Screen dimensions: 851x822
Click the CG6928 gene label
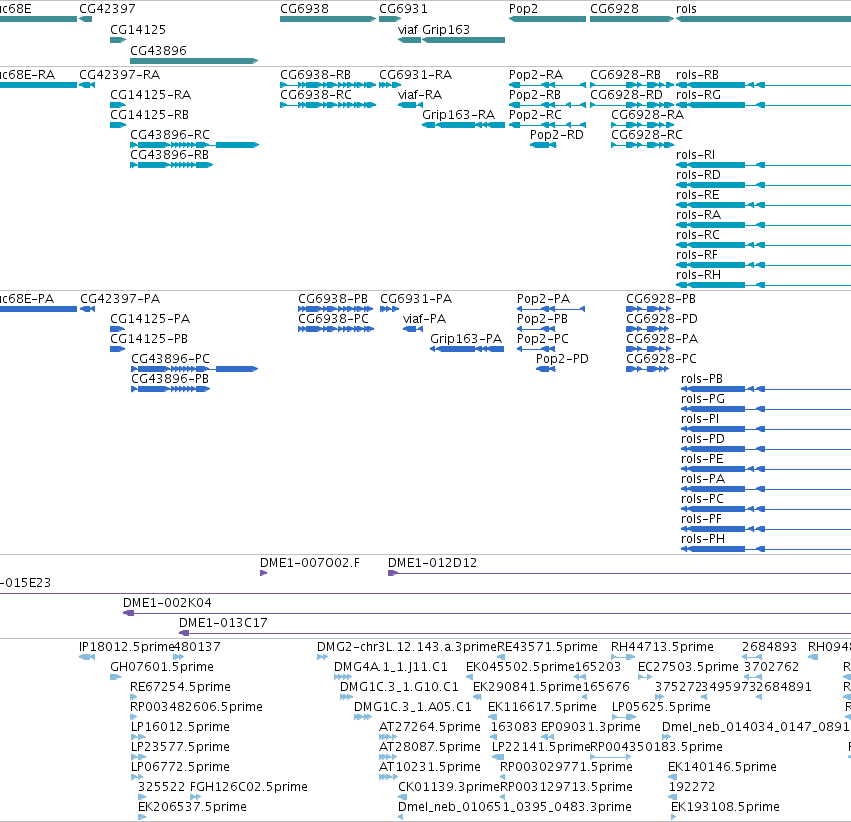(x=614, y=9)
